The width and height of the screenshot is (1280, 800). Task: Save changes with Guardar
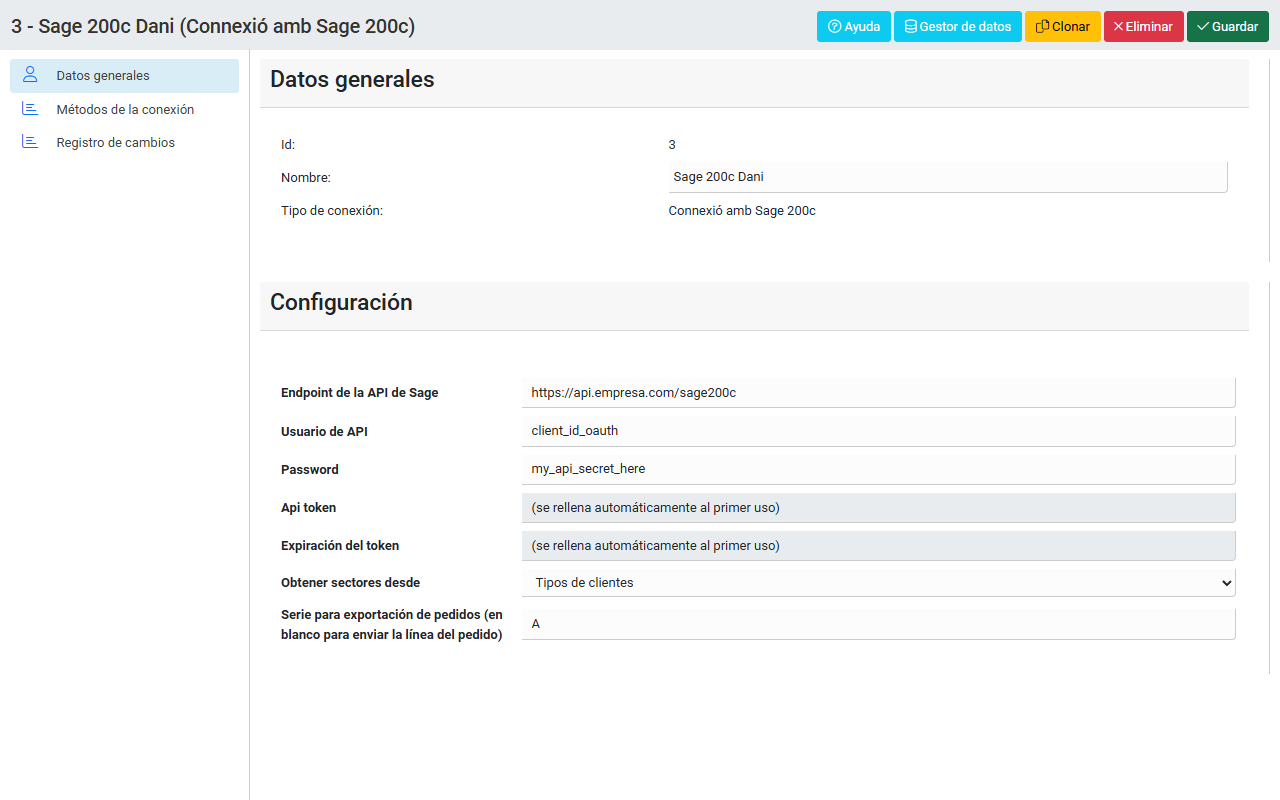point(1228,27)
